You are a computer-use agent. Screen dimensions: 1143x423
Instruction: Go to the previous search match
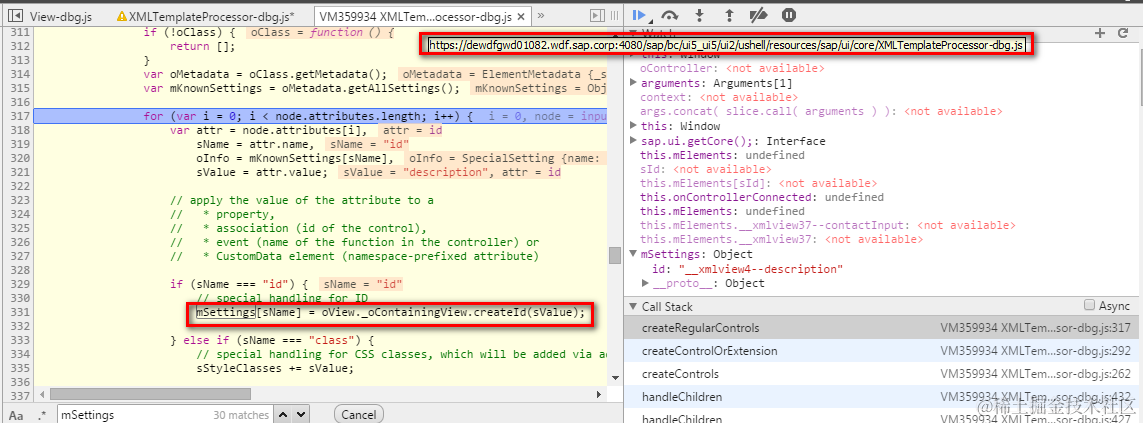[284, 415]
